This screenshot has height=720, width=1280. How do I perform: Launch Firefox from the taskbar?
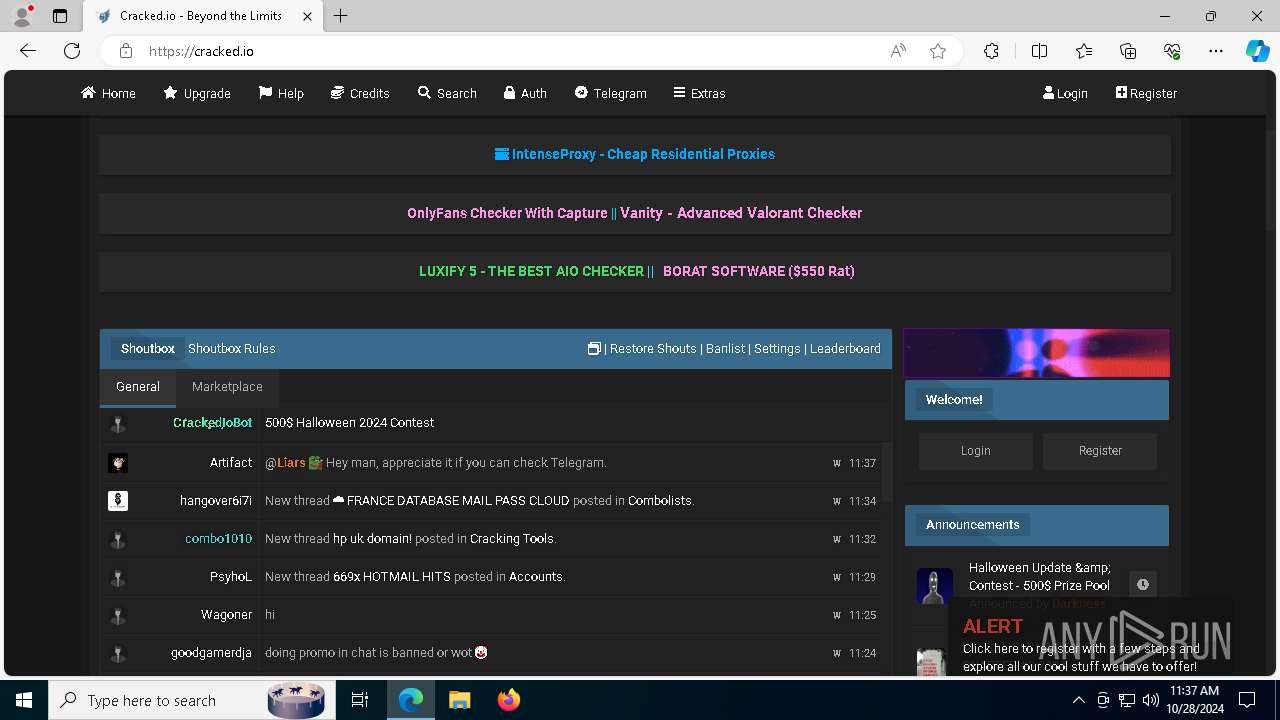tap(509, 700)
